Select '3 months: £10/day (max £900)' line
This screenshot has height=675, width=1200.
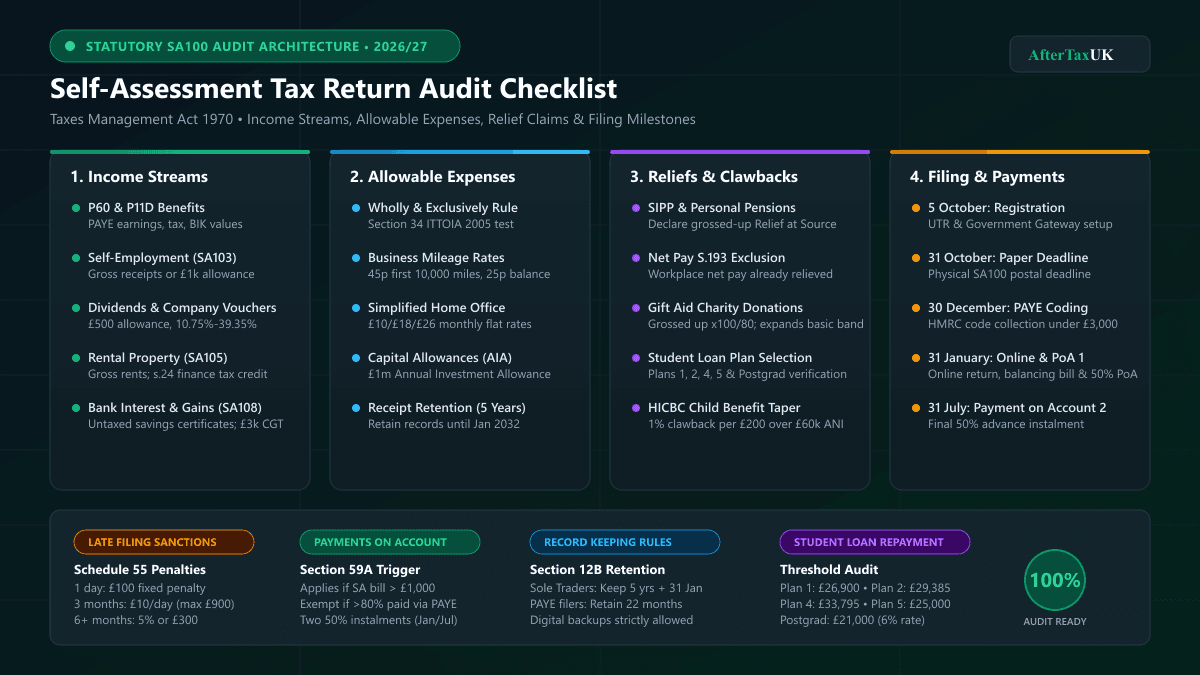pos(154,604)
